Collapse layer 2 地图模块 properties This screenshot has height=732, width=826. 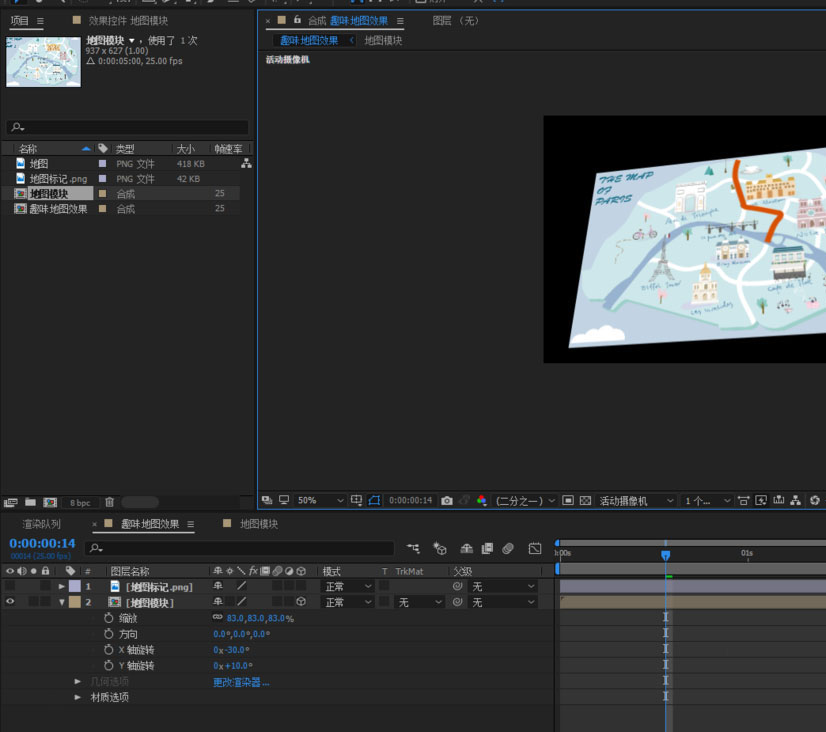tap(62, 602)
